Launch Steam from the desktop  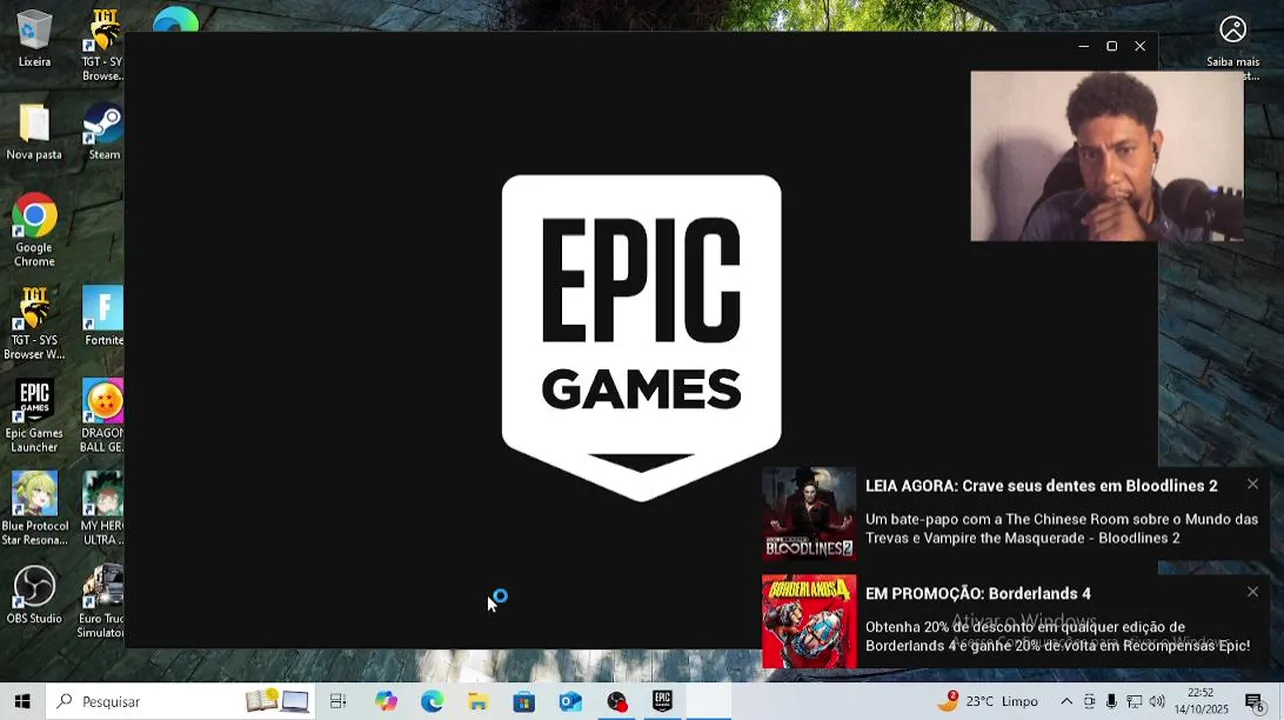click(x=103, y=132)
